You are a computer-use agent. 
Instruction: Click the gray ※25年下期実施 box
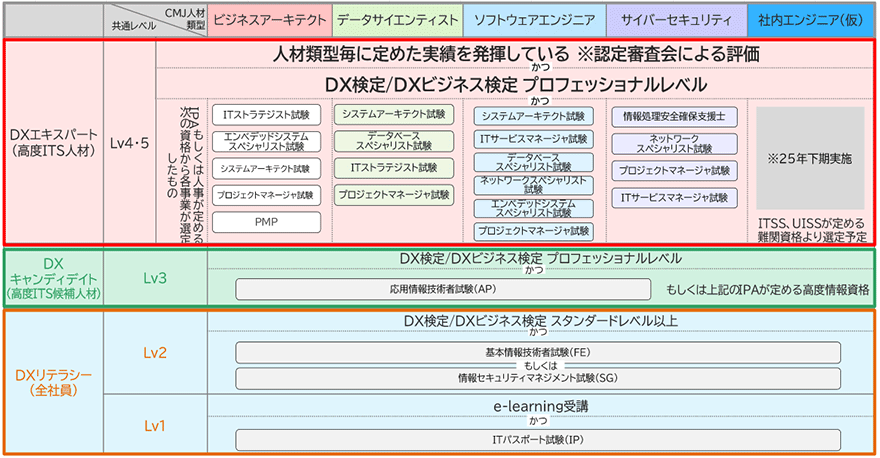point(810,158)
